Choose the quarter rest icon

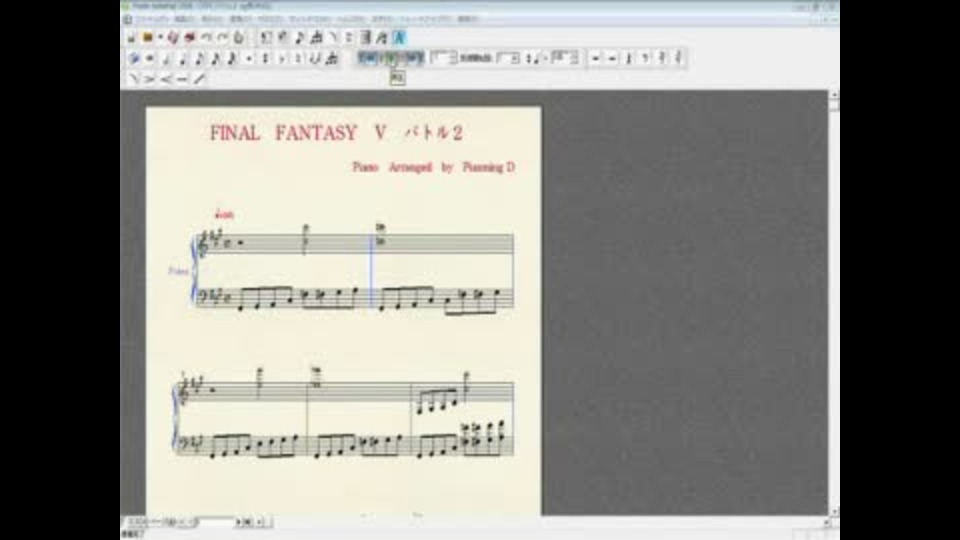[628, 58]
